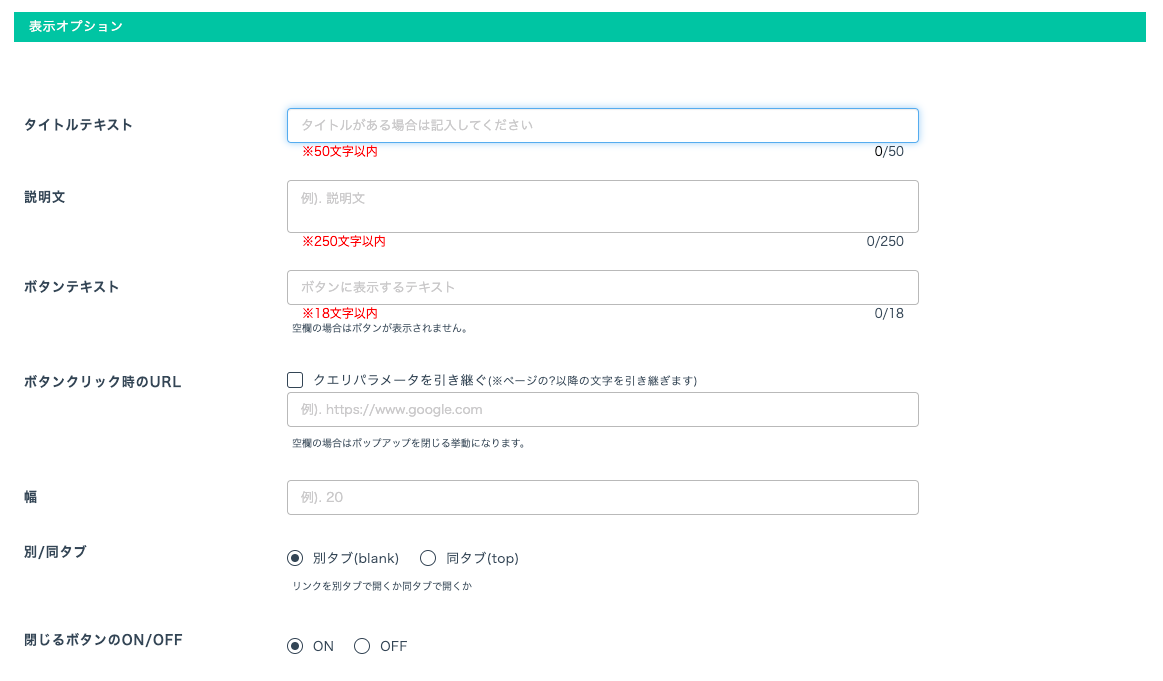Click the 説明文 field label
The width and height of the screenshot is (1163, 681).
[x=45, y=197]
